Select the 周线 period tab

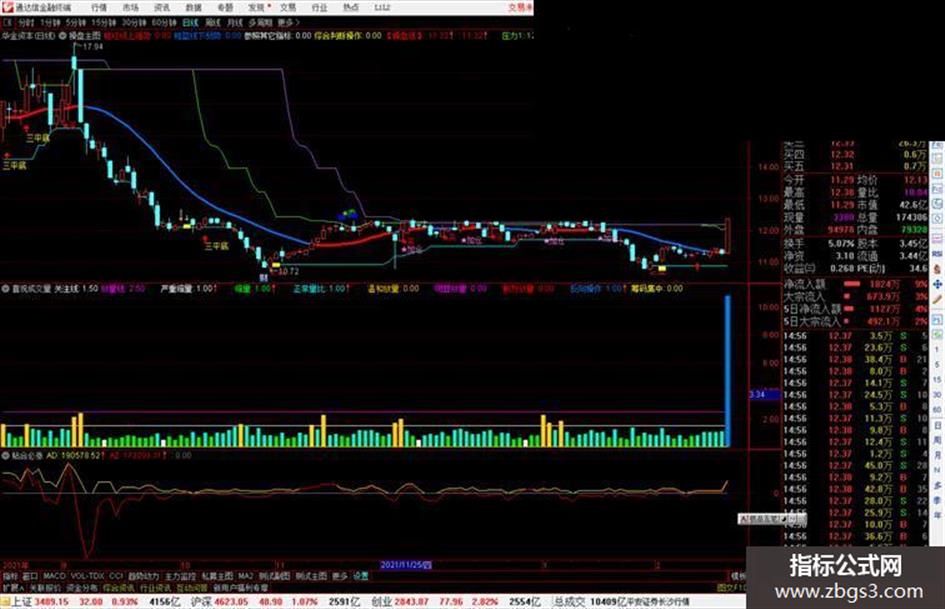213,23
